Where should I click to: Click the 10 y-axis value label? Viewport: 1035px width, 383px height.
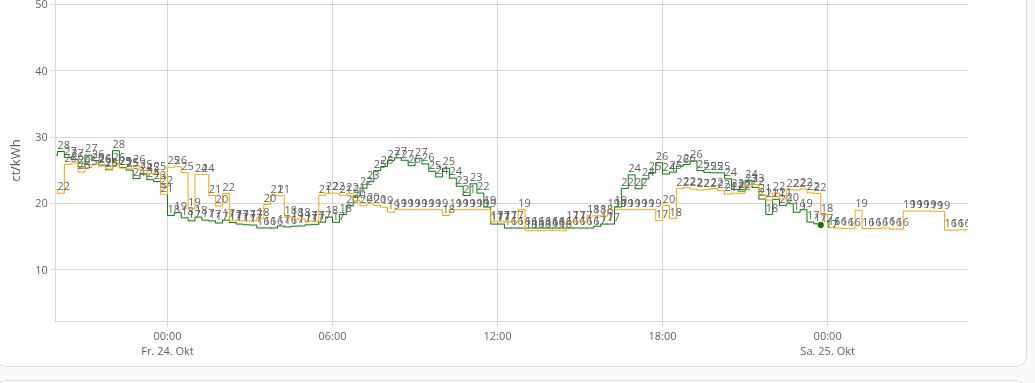[x=41, y=269]
